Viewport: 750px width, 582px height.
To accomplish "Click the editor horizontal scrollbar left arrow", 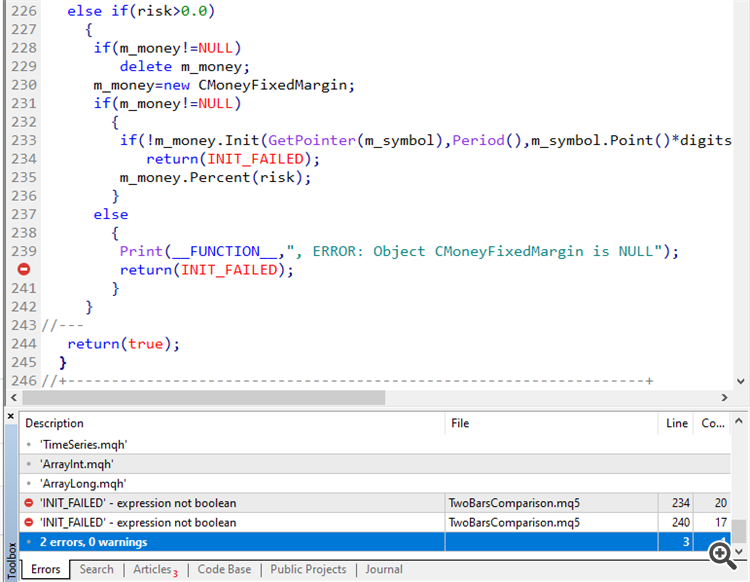I will click(11, 397).
